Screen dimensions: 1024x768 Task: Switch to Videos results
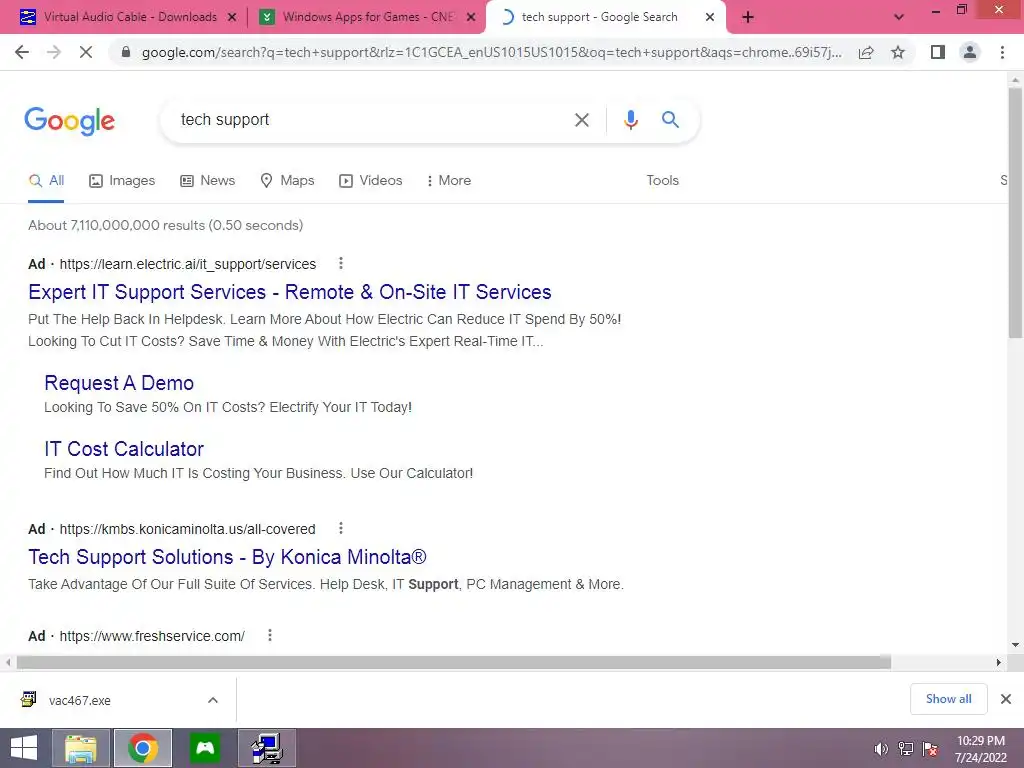[370, 181]
